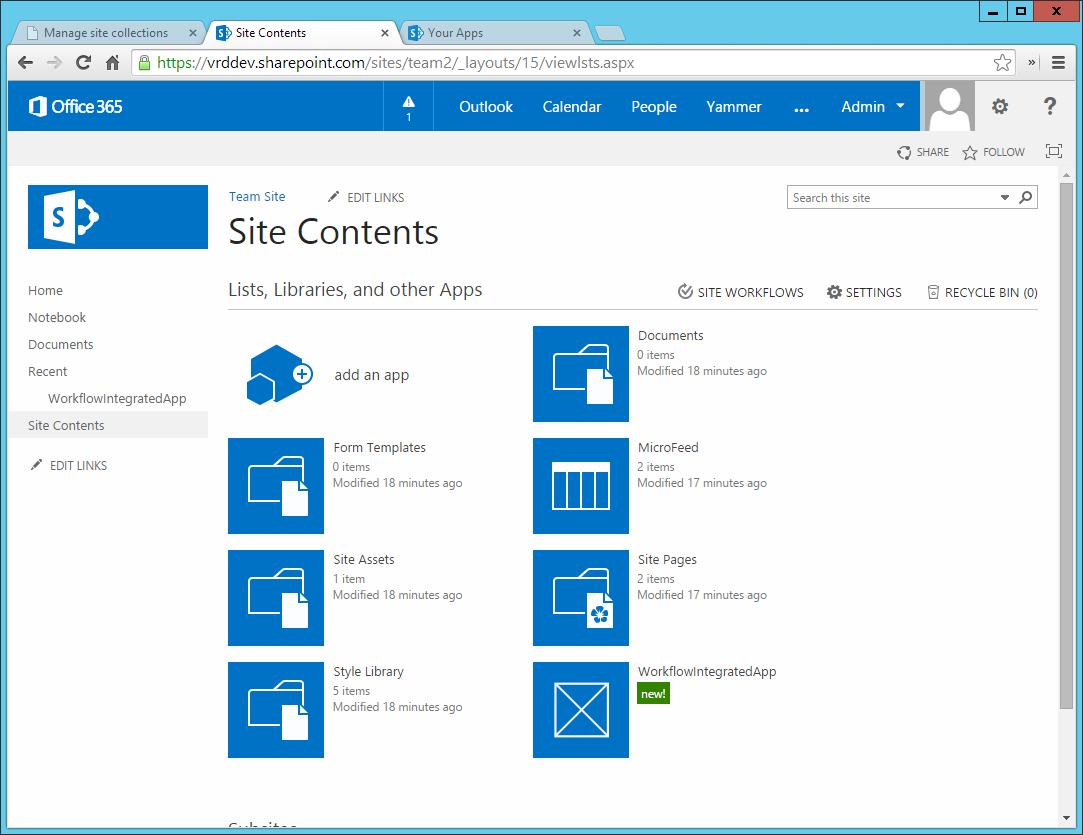Click the add an app text link
Screen dimensions: 1083x835
tap(372, 375)
